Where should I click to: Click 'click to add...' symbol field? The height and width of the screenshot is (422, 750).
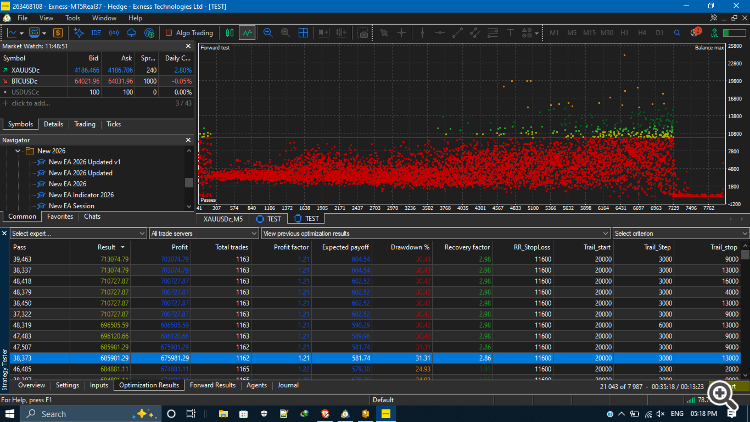[x=31, y=103]
